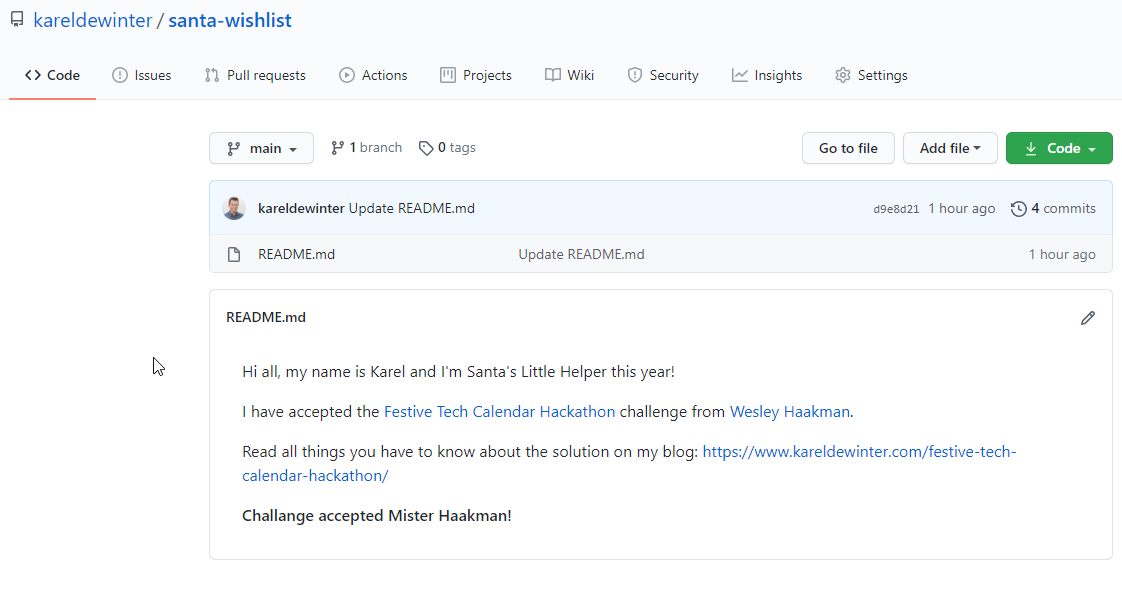The height and width of the screenshot is (600, 1122).
Task: Click the Actions play icon
Action: pos(347,75)
